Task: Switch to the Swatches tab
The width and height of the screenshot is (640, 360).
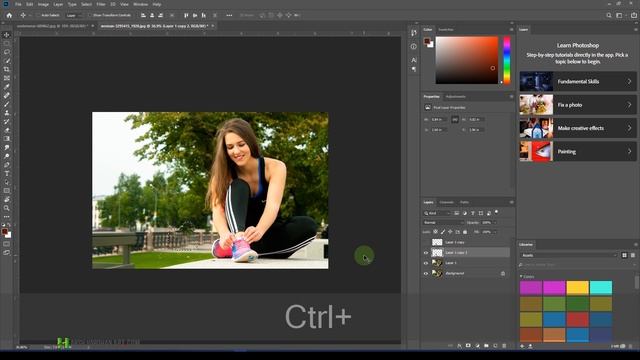Action: (446, 29)
